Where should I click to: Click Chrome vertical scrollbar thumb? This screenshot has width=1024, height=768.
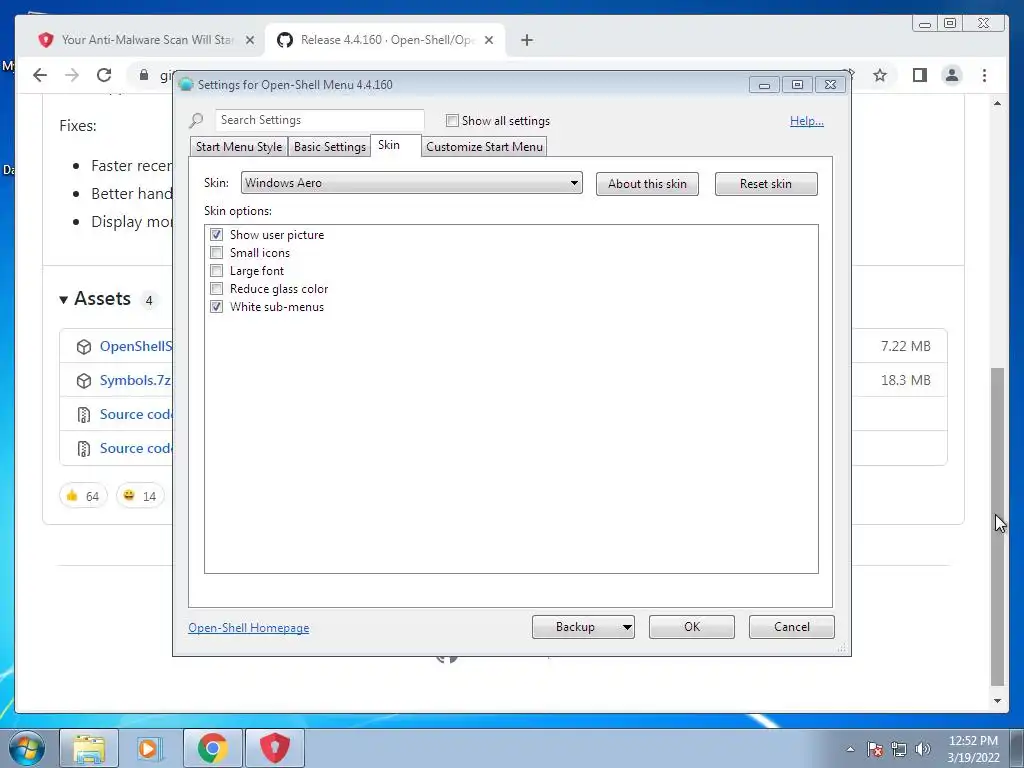997,527
